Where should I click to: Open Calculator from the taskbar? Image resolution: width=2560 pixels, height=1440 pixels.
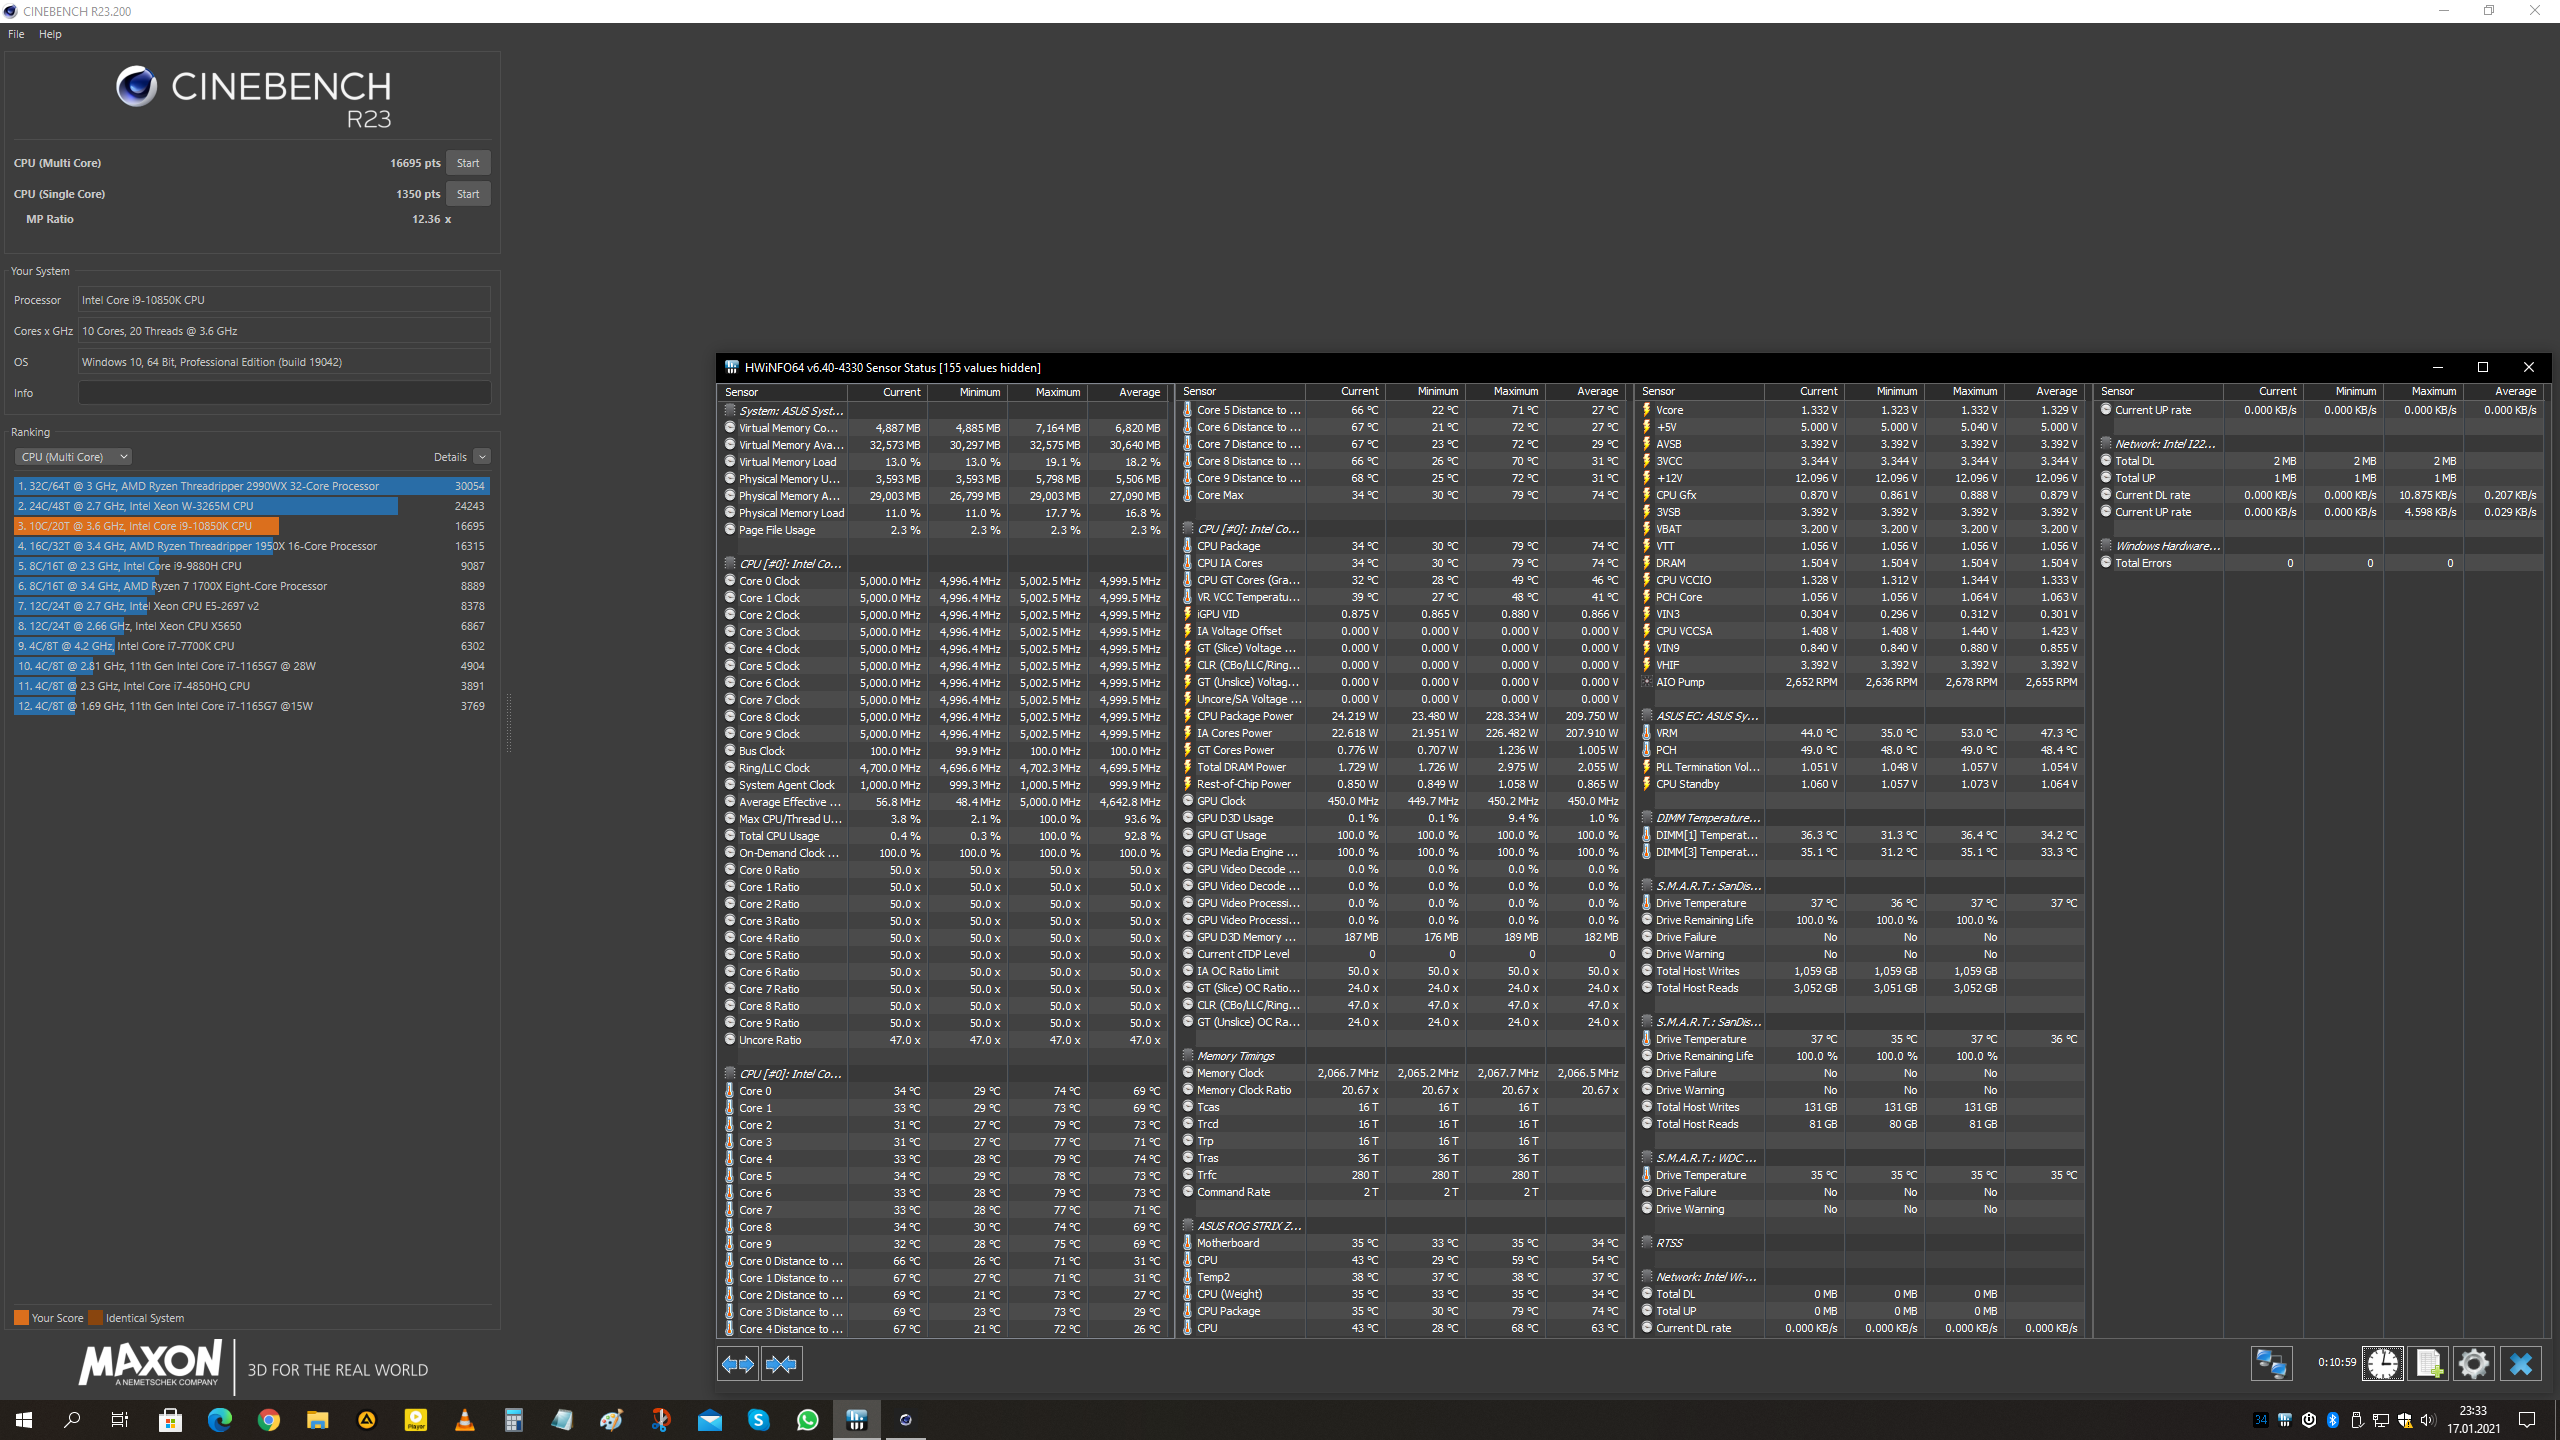[x=513, y=1420]
